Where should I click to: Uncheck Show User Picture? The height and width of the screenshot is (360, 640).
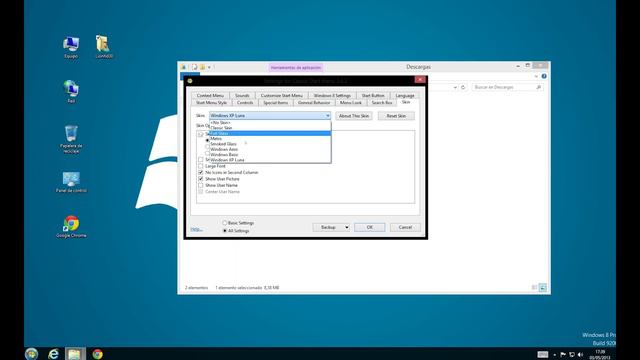[x=200, y=179]
